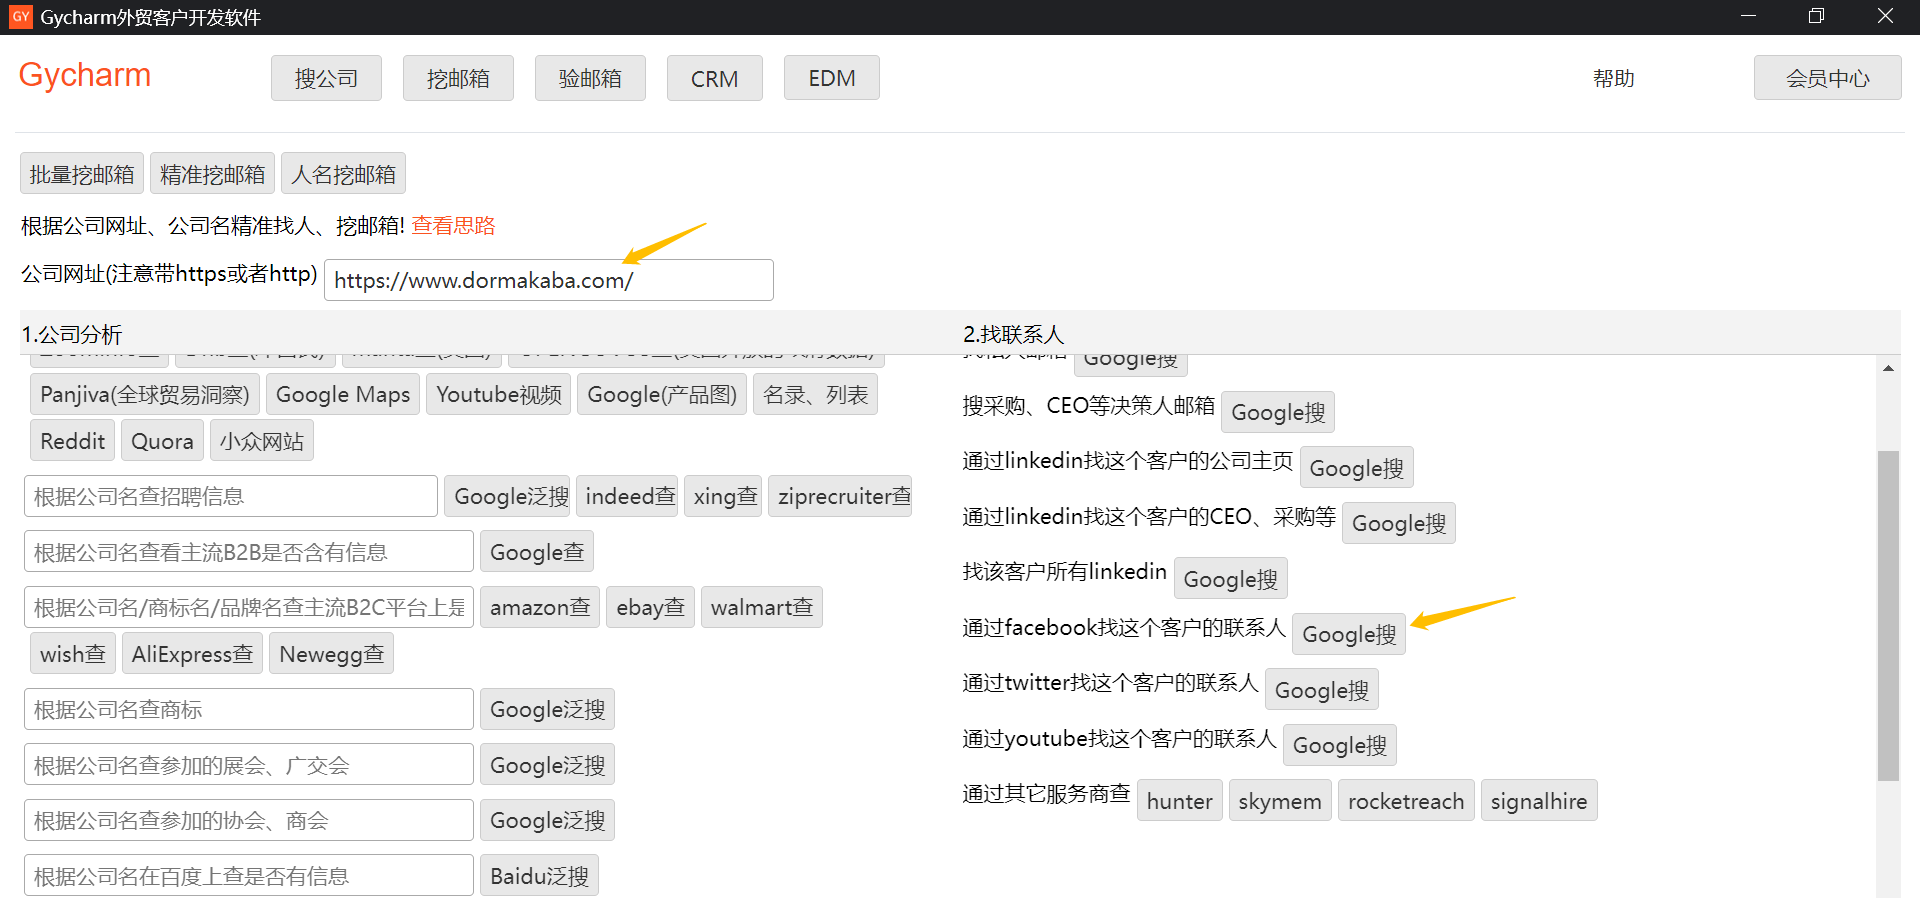The image size is (1920, 916).
Task: Click the ziprecruiter查 button
Action: click(840, 496)
